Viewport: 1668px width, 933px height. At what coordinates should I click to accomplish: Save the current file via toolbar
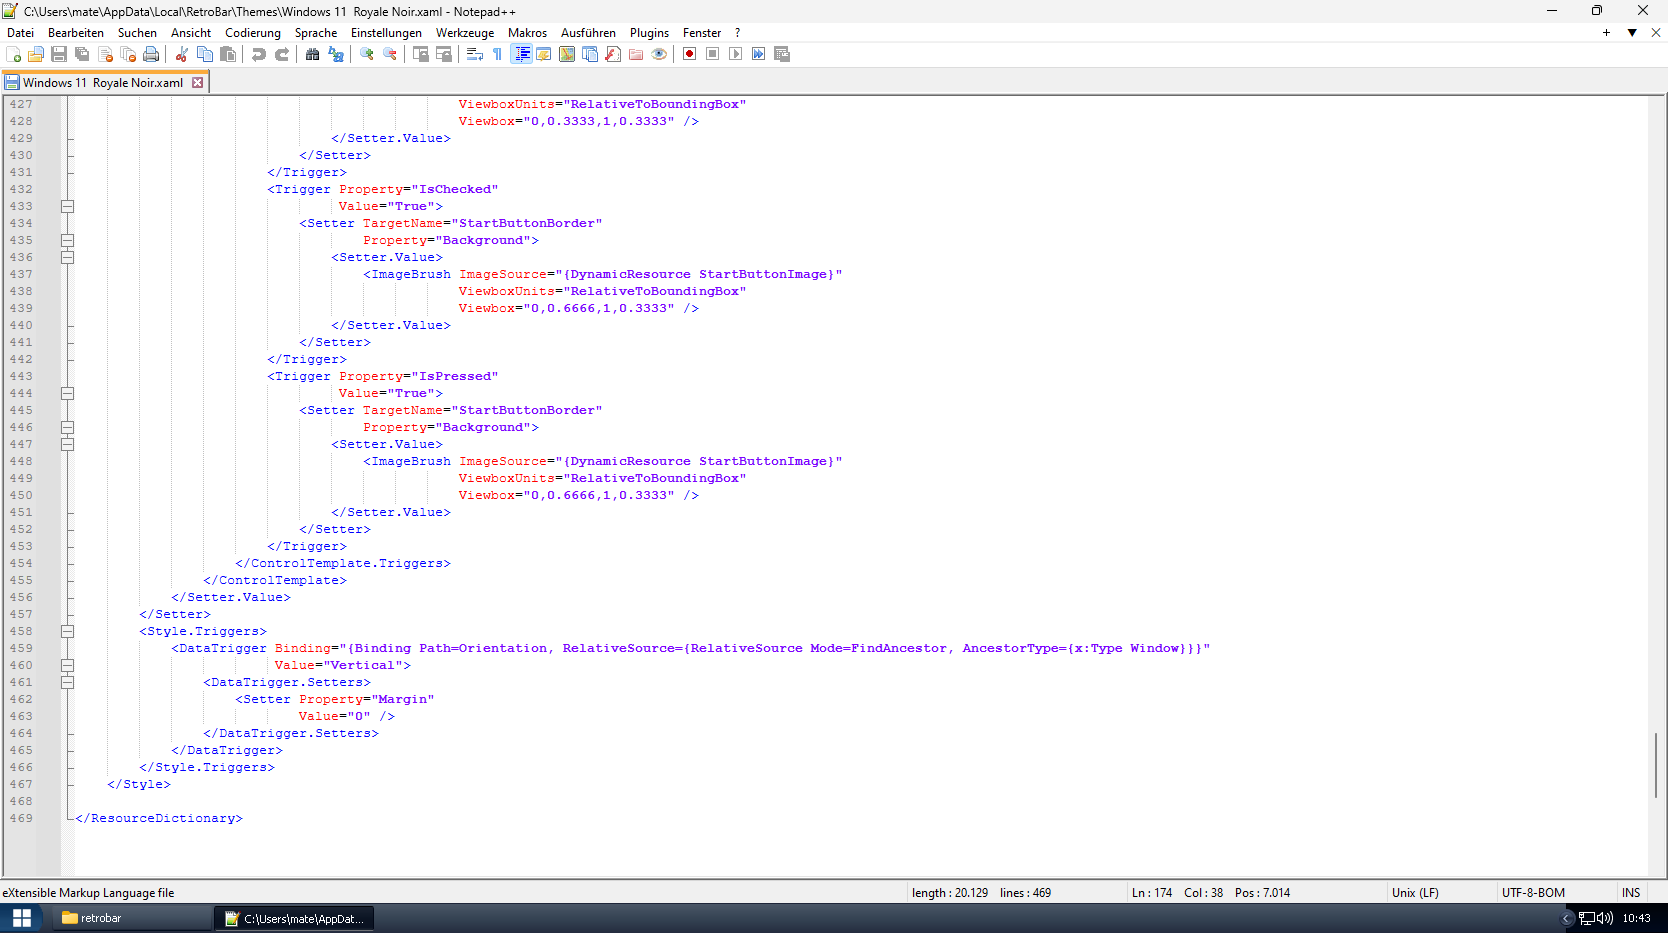59,54
